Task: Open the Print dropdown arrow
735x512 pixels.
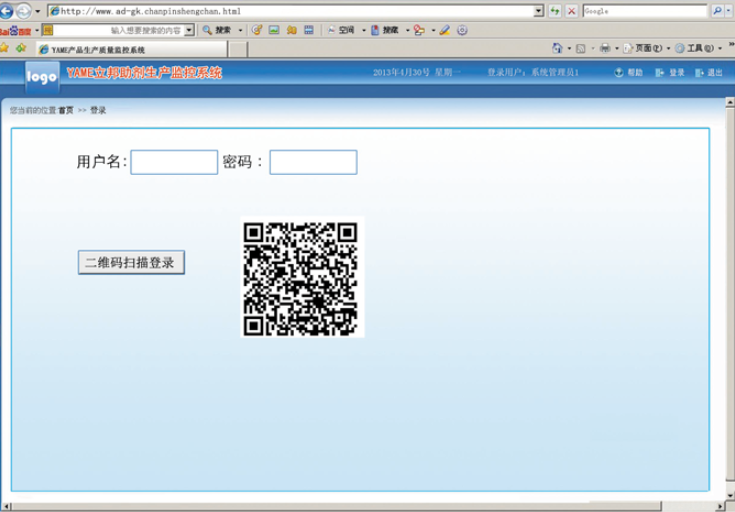Action: (x=617, y=48)
